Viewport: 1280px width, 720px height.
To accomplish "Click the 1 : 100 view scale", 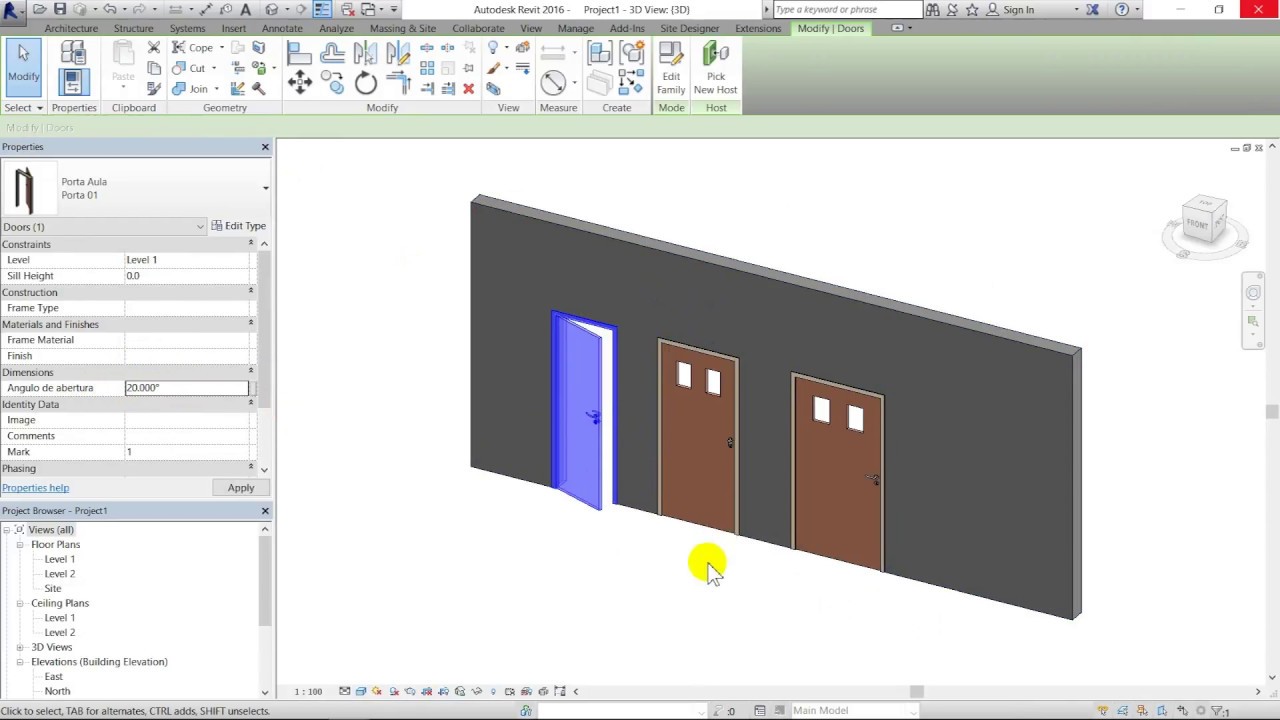I will (x=308, y=691).
